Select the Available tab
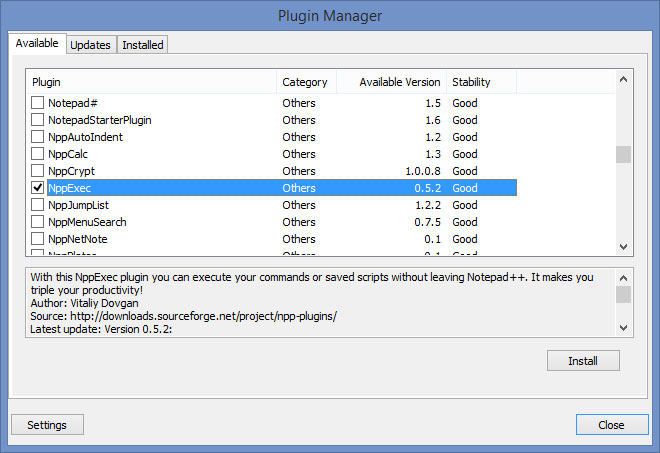Screen dimensions: 660x453 (37, 43)
